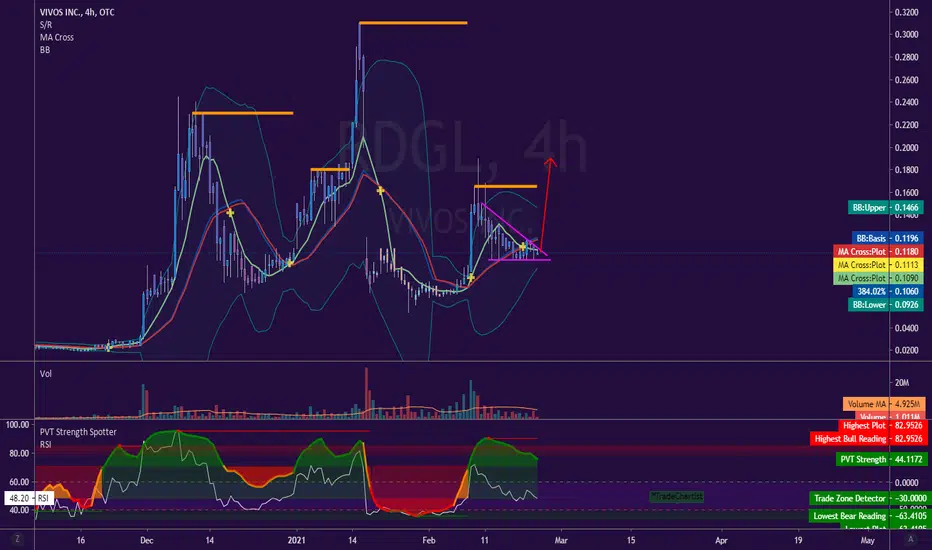Click the Apr date on the time axis
The width and height of the screenshot is (932, 550).
(x=721, y=540)
